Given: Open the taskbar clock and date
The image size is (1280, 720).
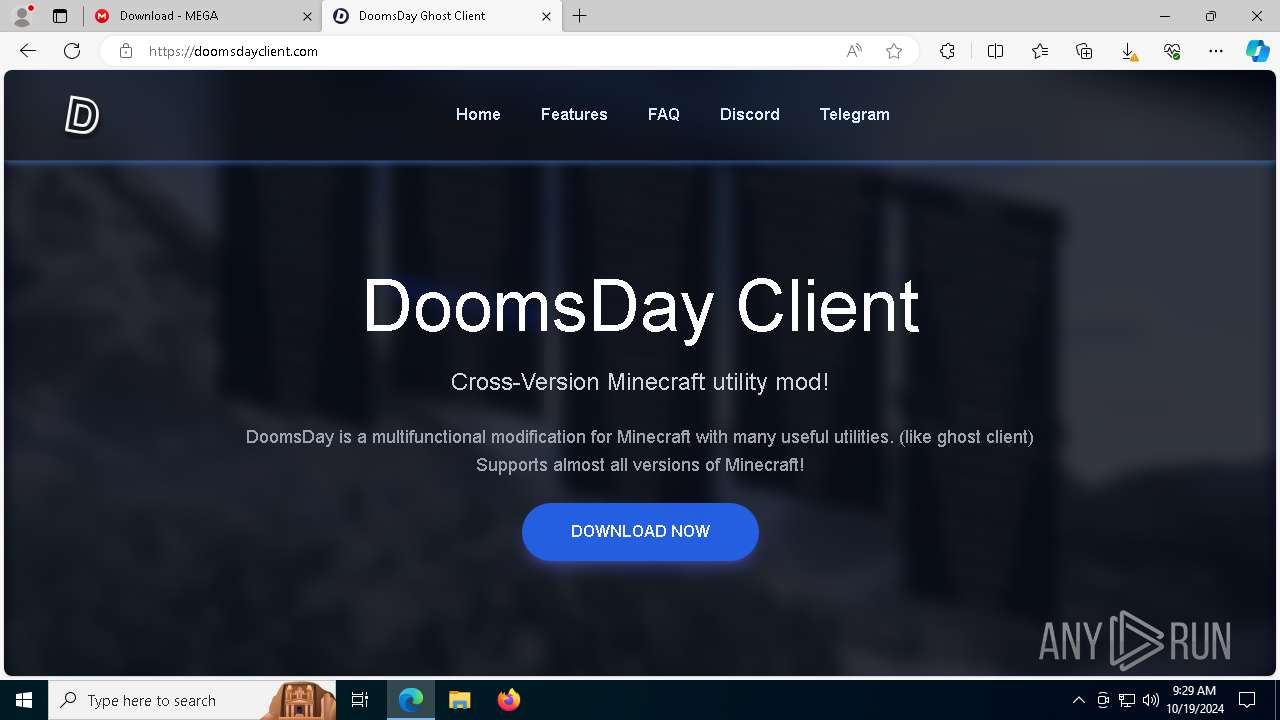Looking at the screenshot, I should point(1195,700).
